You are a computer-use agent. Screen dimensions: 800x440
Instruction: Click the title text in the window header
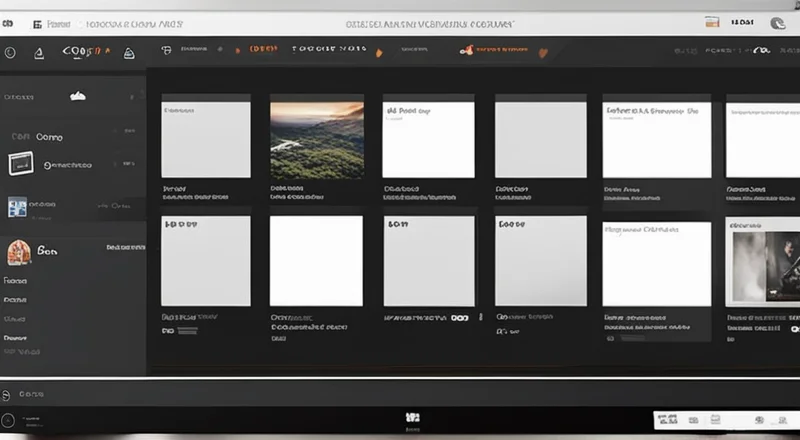point(429,21)
